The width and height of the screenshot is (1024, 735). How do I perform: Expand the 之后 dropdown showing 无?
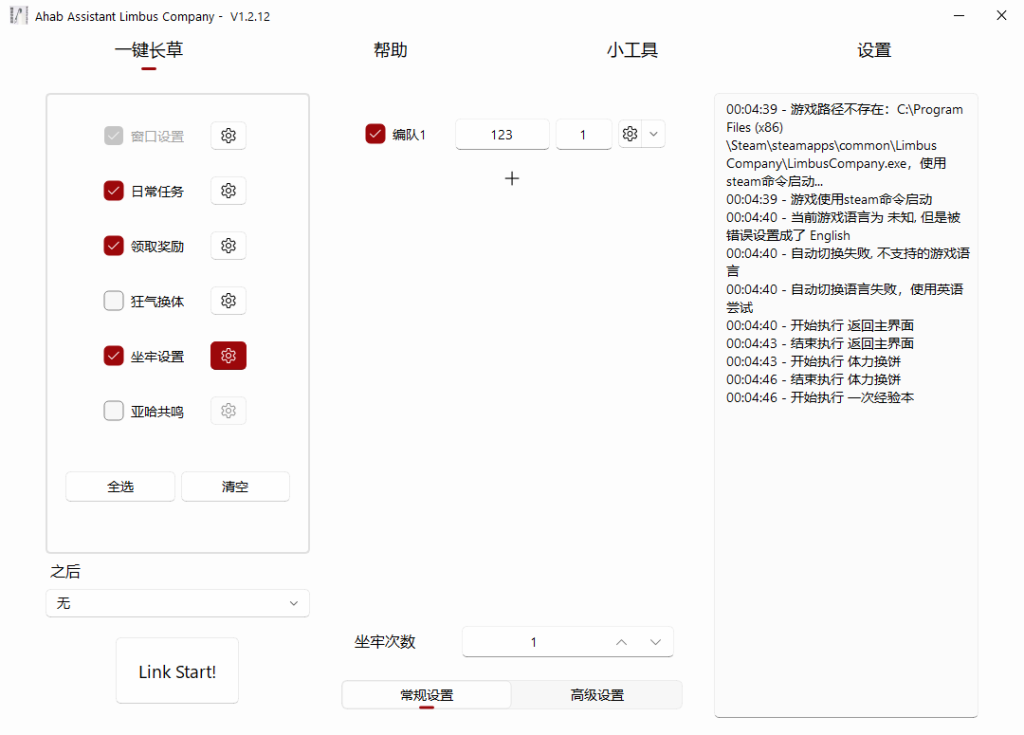tap(177, 603)
